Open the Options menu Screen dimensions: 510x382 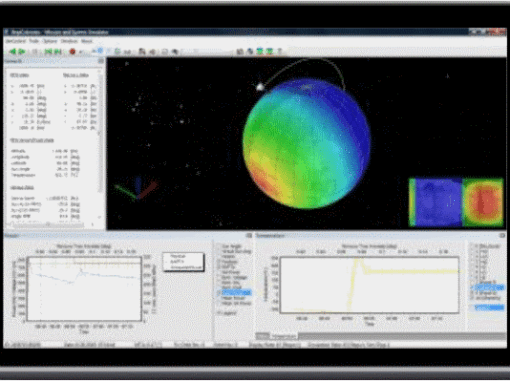(50, 41)
